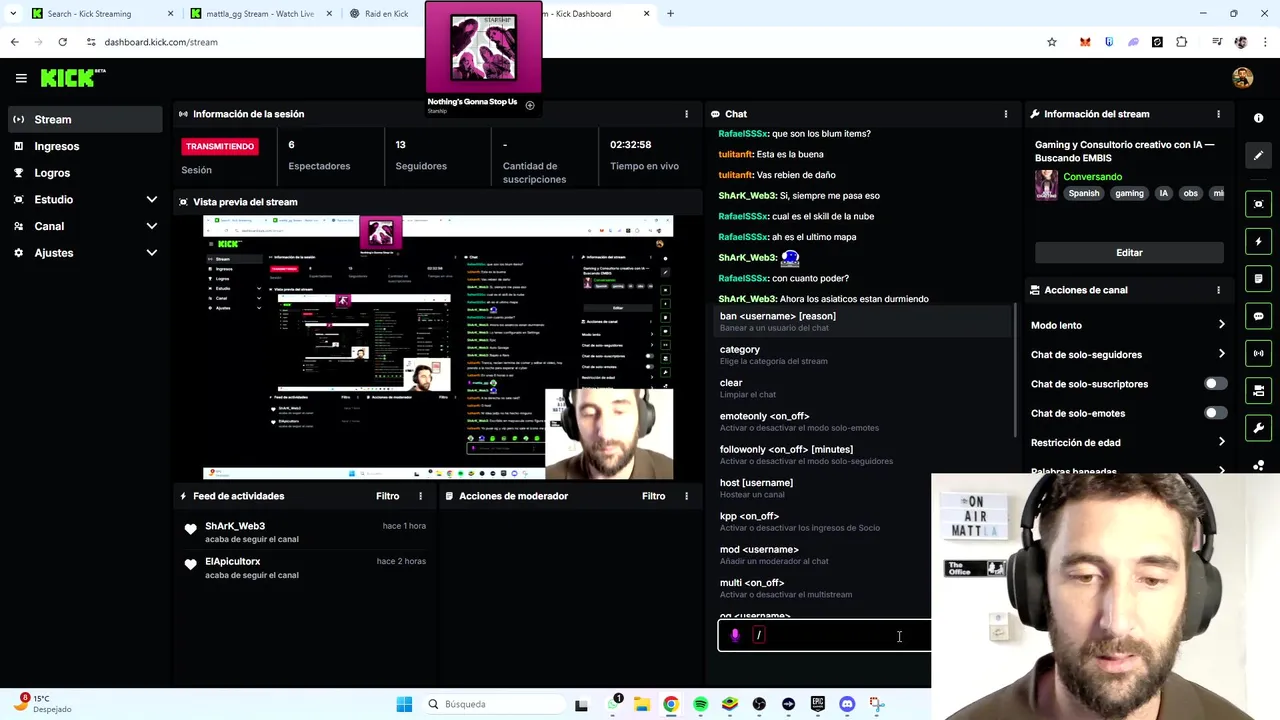Click the Editar stream info button
Viewport: 1280px width, 720px height.
1129,253
